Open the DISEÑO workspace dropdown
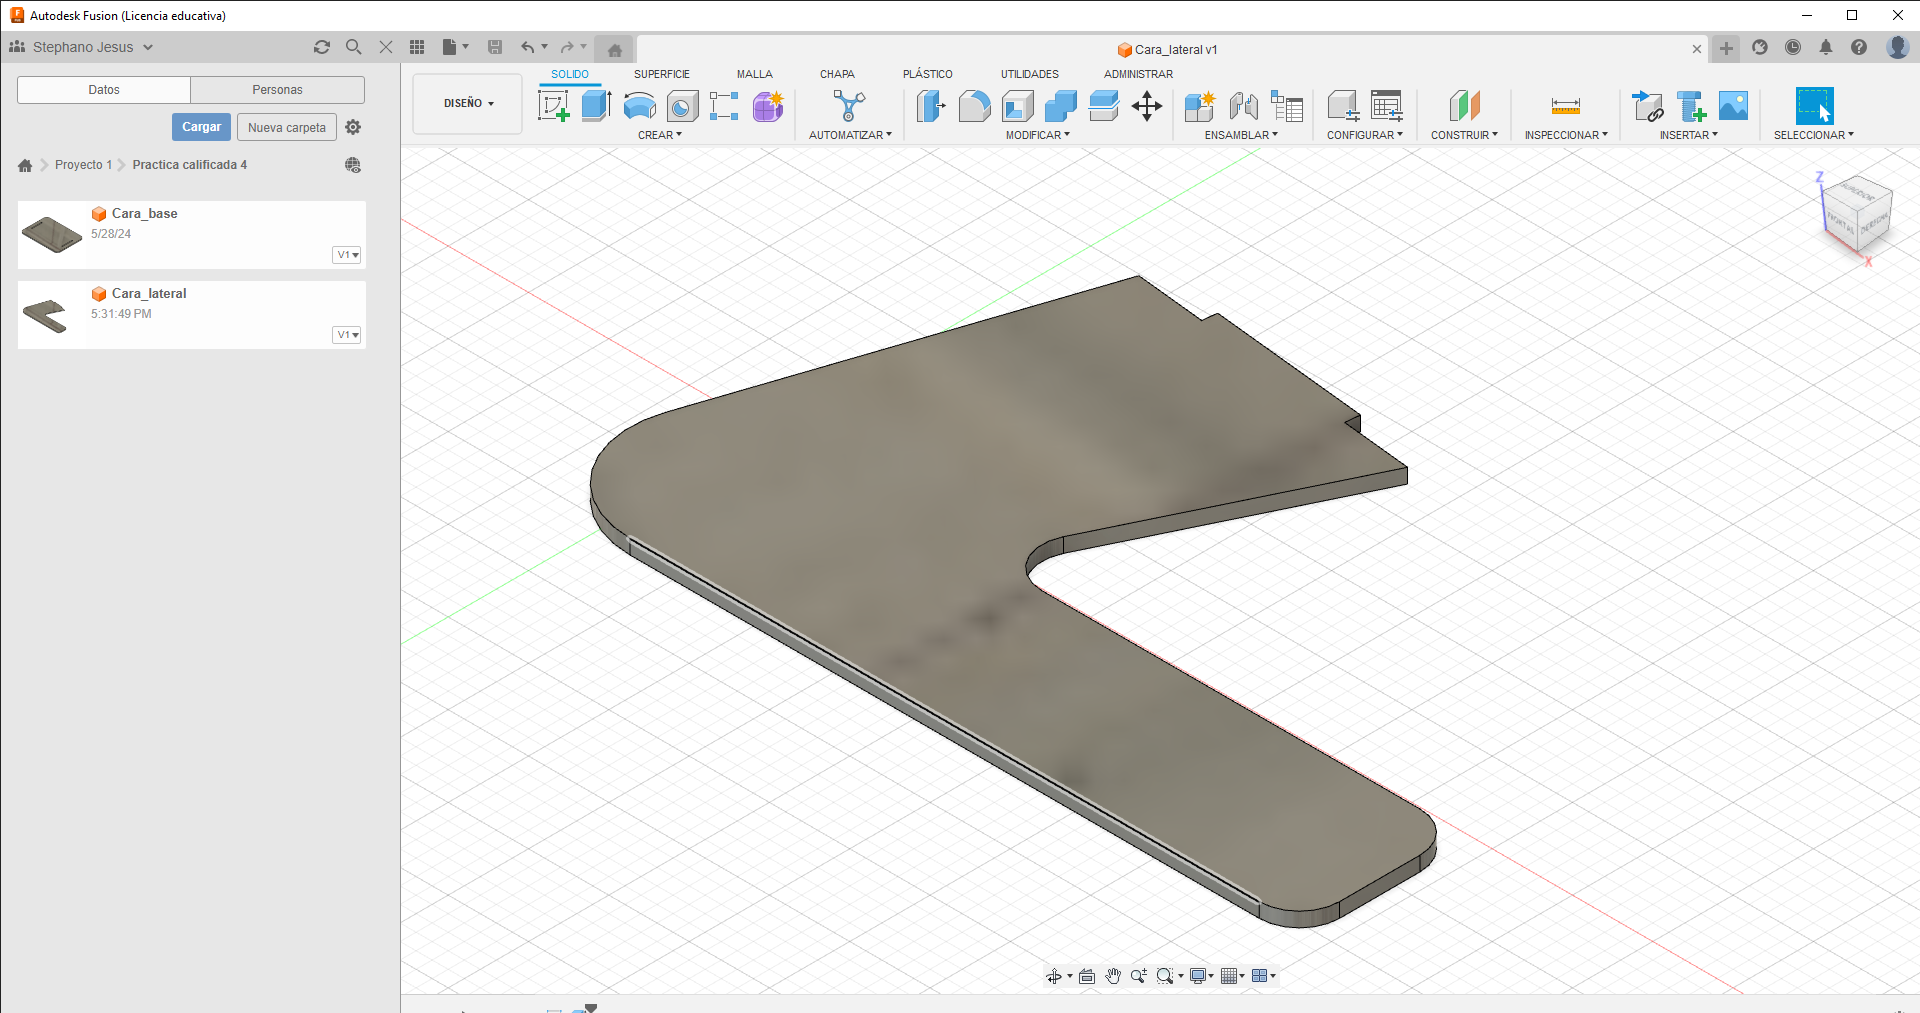 click(468, 103)
